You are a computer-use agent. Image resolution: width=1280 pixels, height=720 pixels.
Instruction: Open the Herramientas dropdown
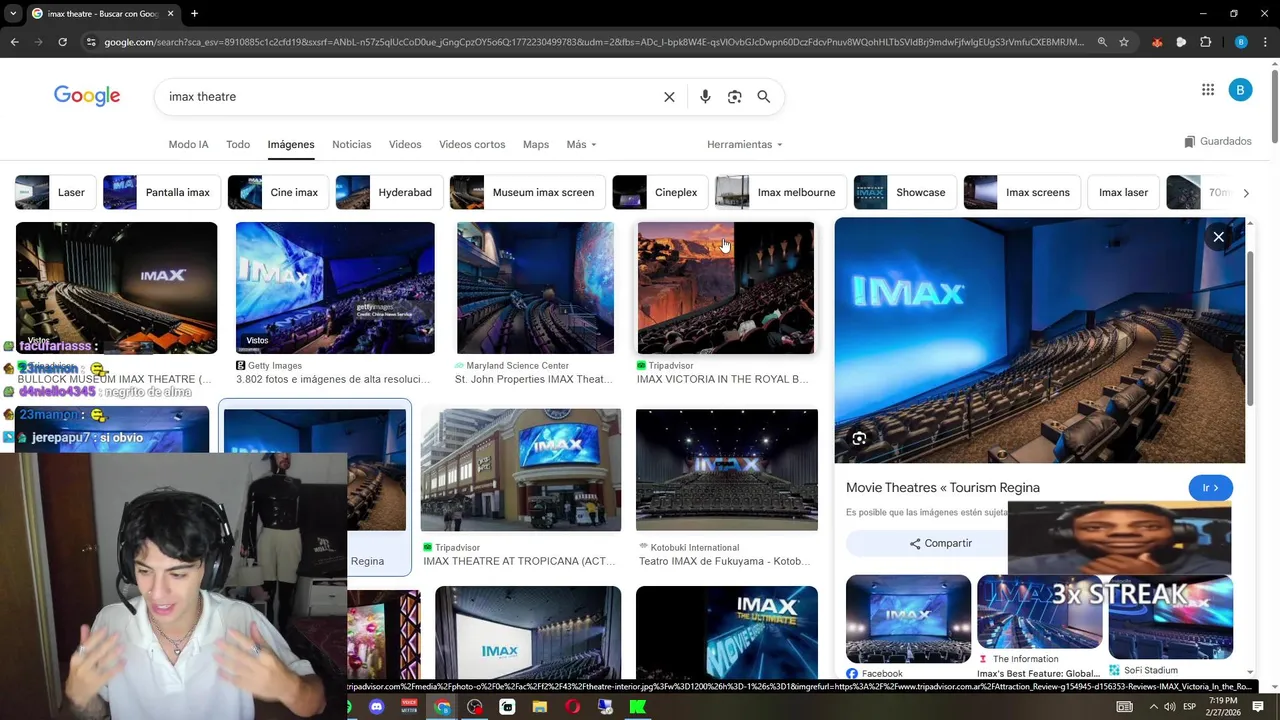pos(745,145)
